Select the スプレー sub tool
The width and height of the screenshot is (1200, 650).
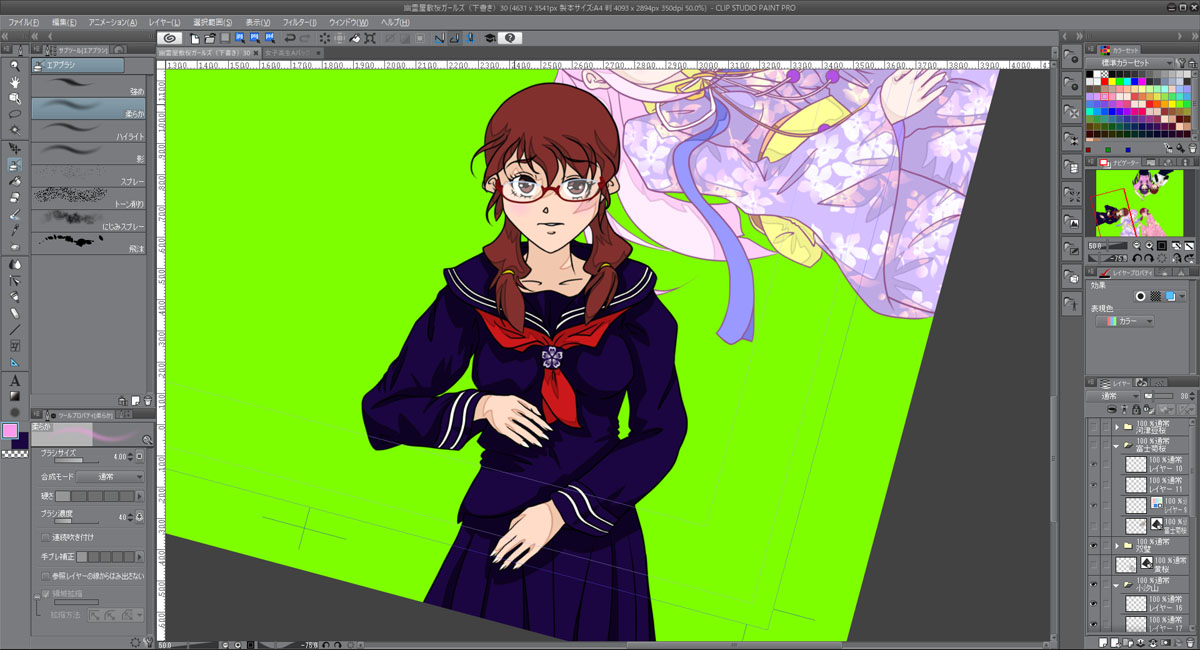88,177
